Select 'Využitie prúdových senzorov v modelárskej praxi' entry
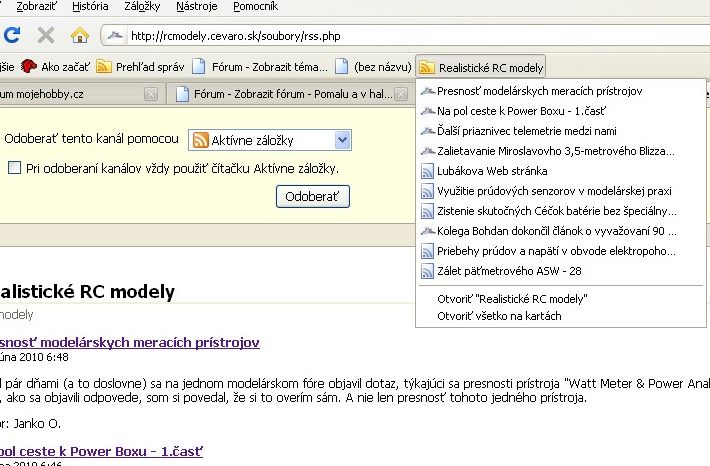 click(x=561, y=191)
